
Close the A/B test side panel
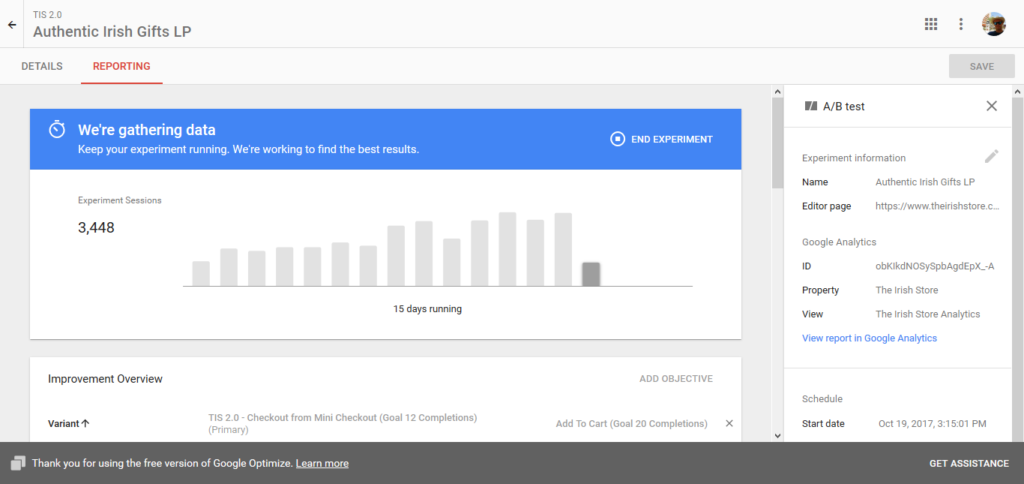tap(991, 106)
